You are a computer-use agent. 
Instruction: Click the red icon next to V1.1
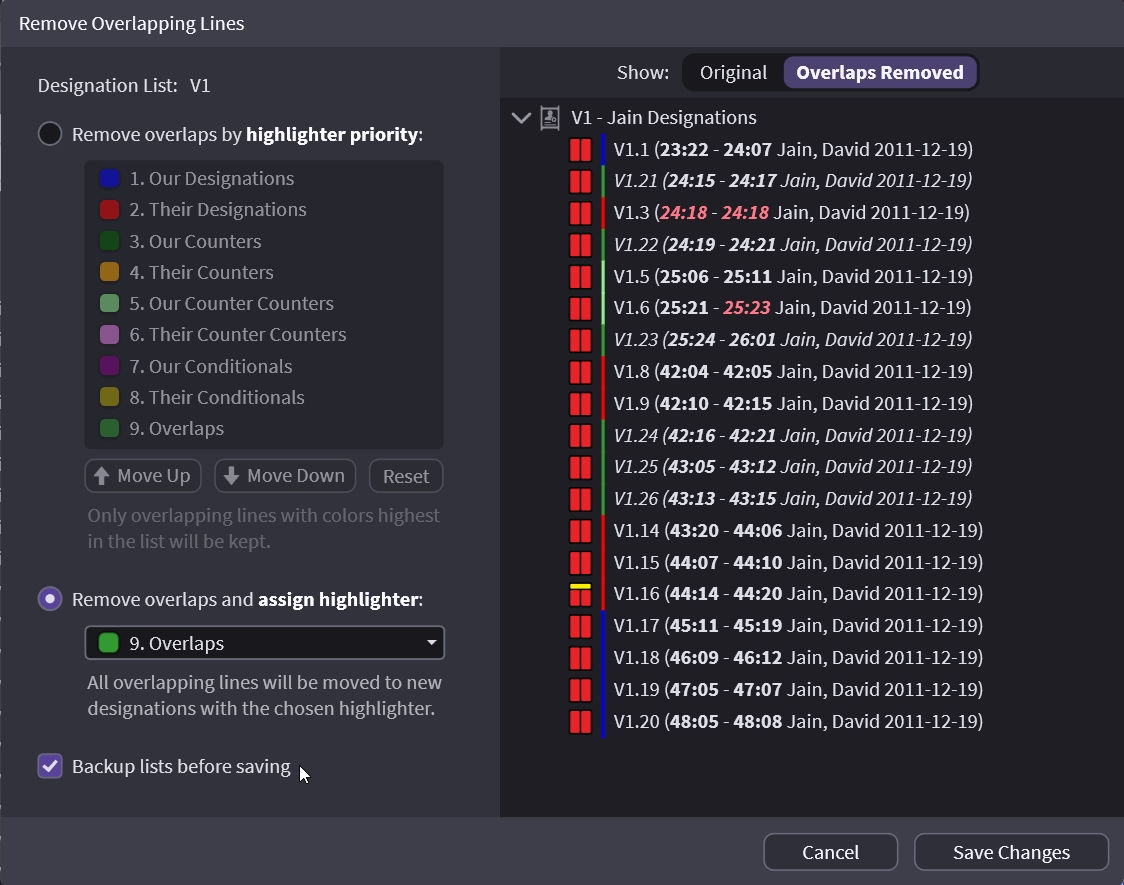580,150
